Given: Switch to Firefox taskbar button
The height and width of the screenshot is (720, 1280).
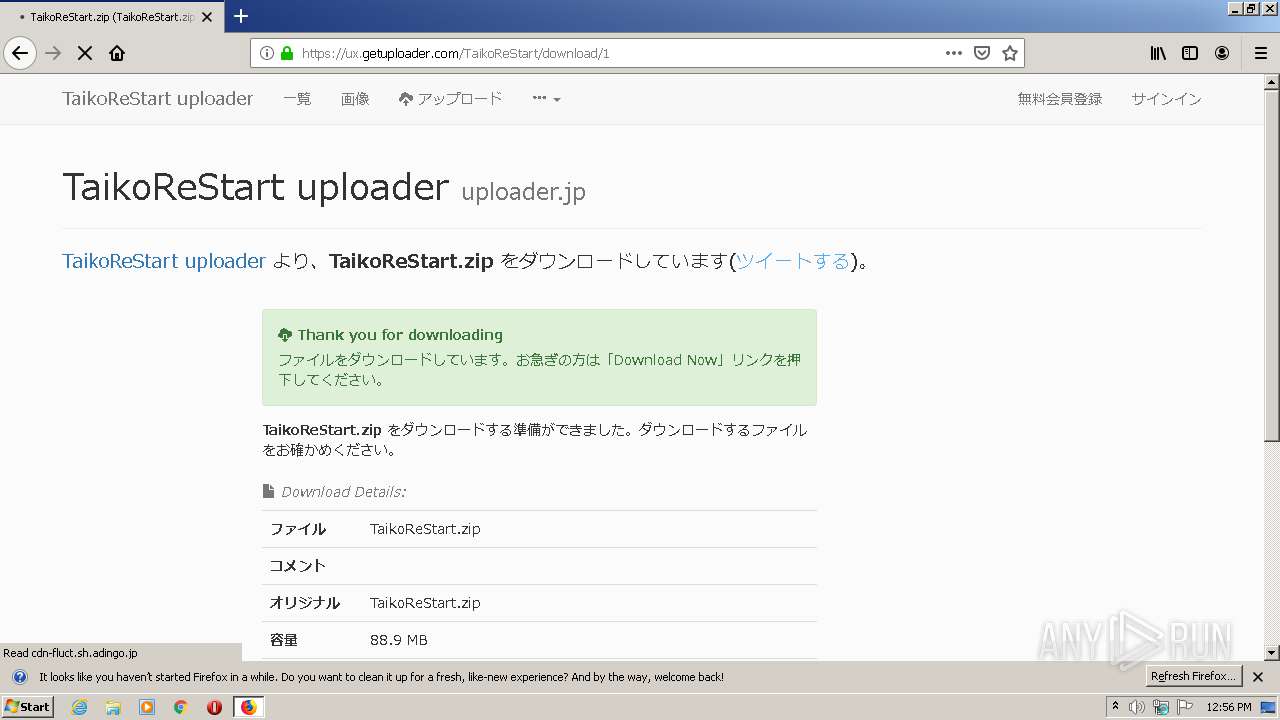Looking at the screenshot, I should (x=249, y=707).
